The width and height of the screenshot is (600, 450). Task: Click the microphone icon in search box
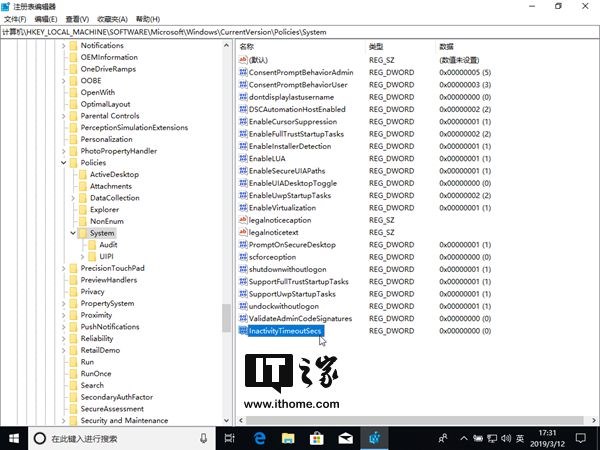point(204,438)
